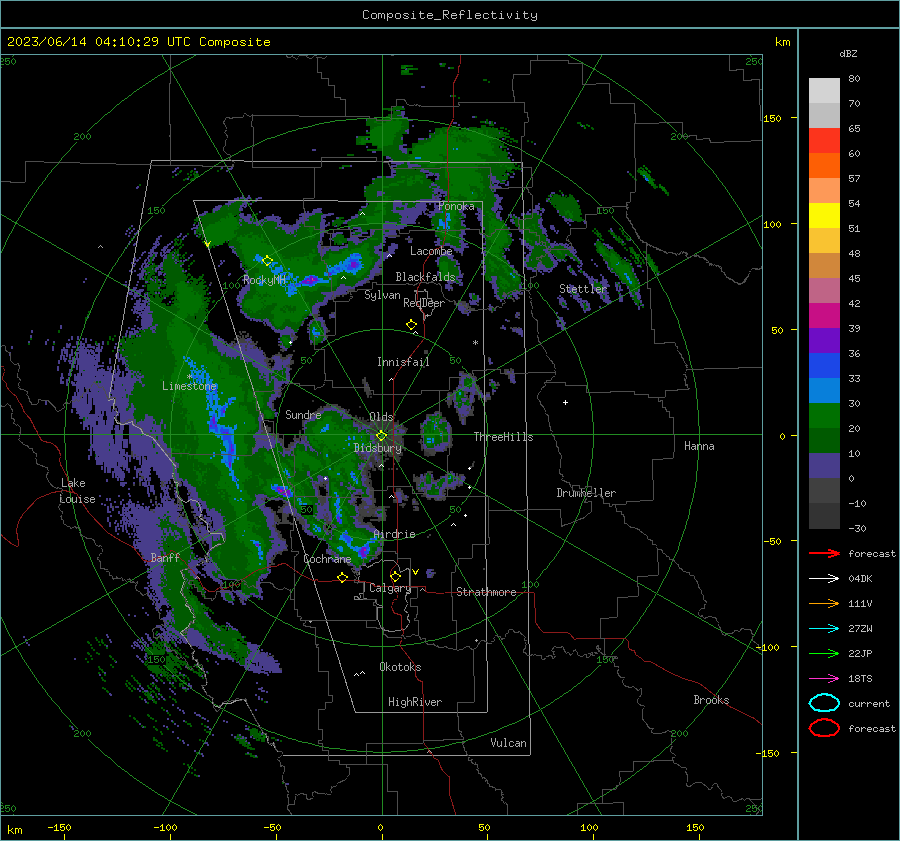The height and width of the screenshot is (841, 900).
Task: Click the dBZ legend heading
Action: pos(848,53)
